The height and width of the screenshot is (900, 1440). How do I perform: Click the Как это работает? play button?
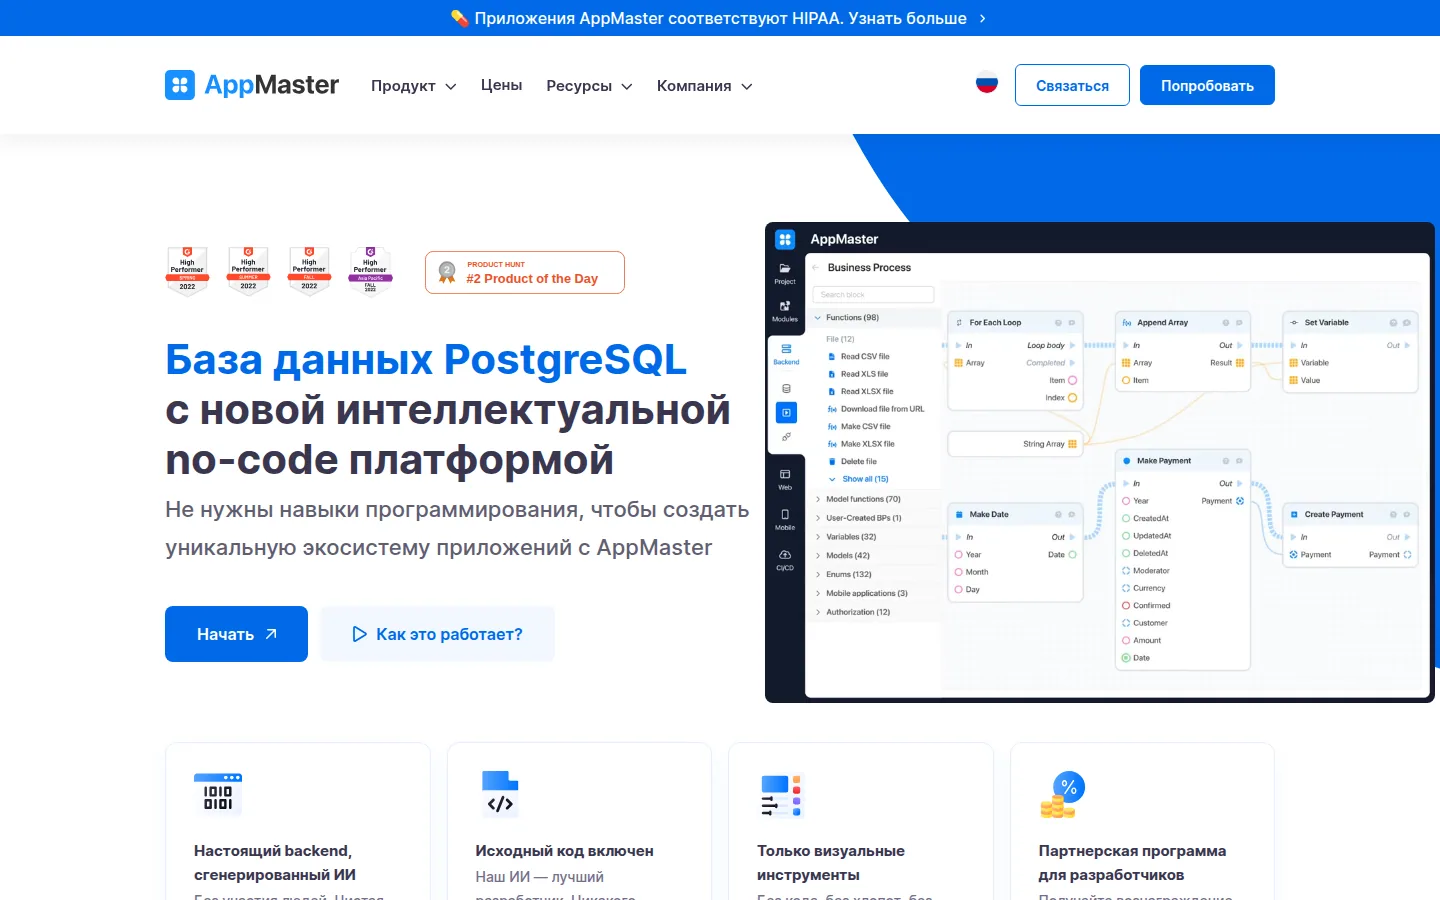point(438,634)
